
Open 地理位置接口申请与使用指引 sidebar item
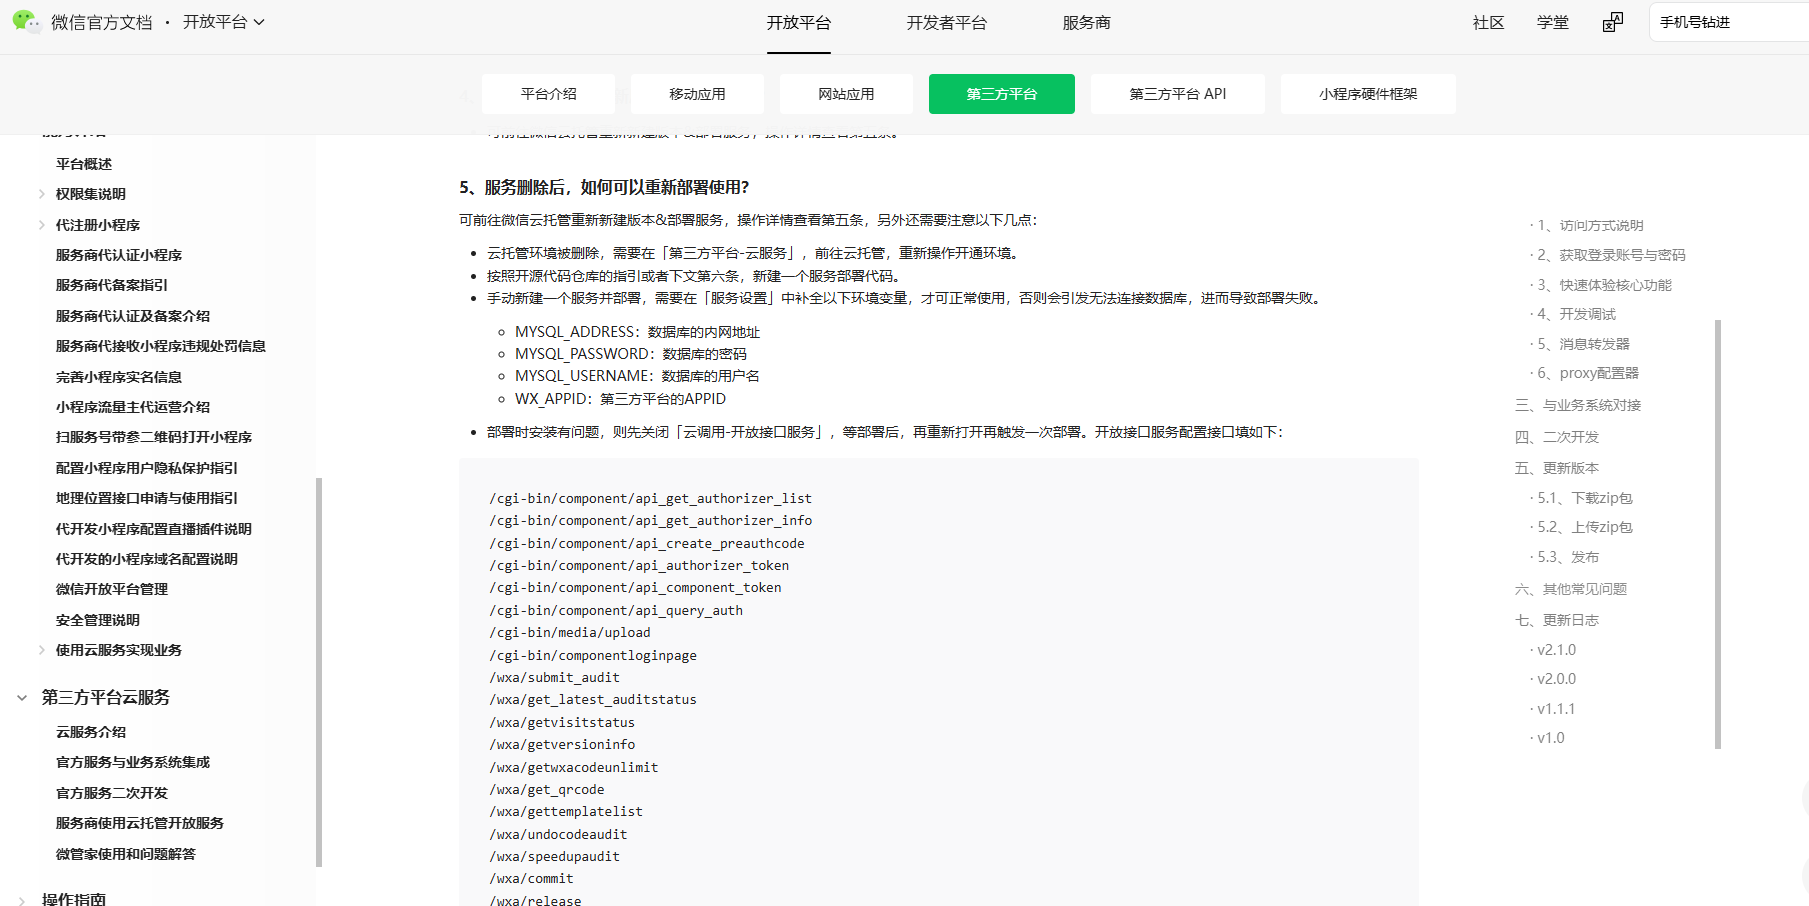coord(147,498)
